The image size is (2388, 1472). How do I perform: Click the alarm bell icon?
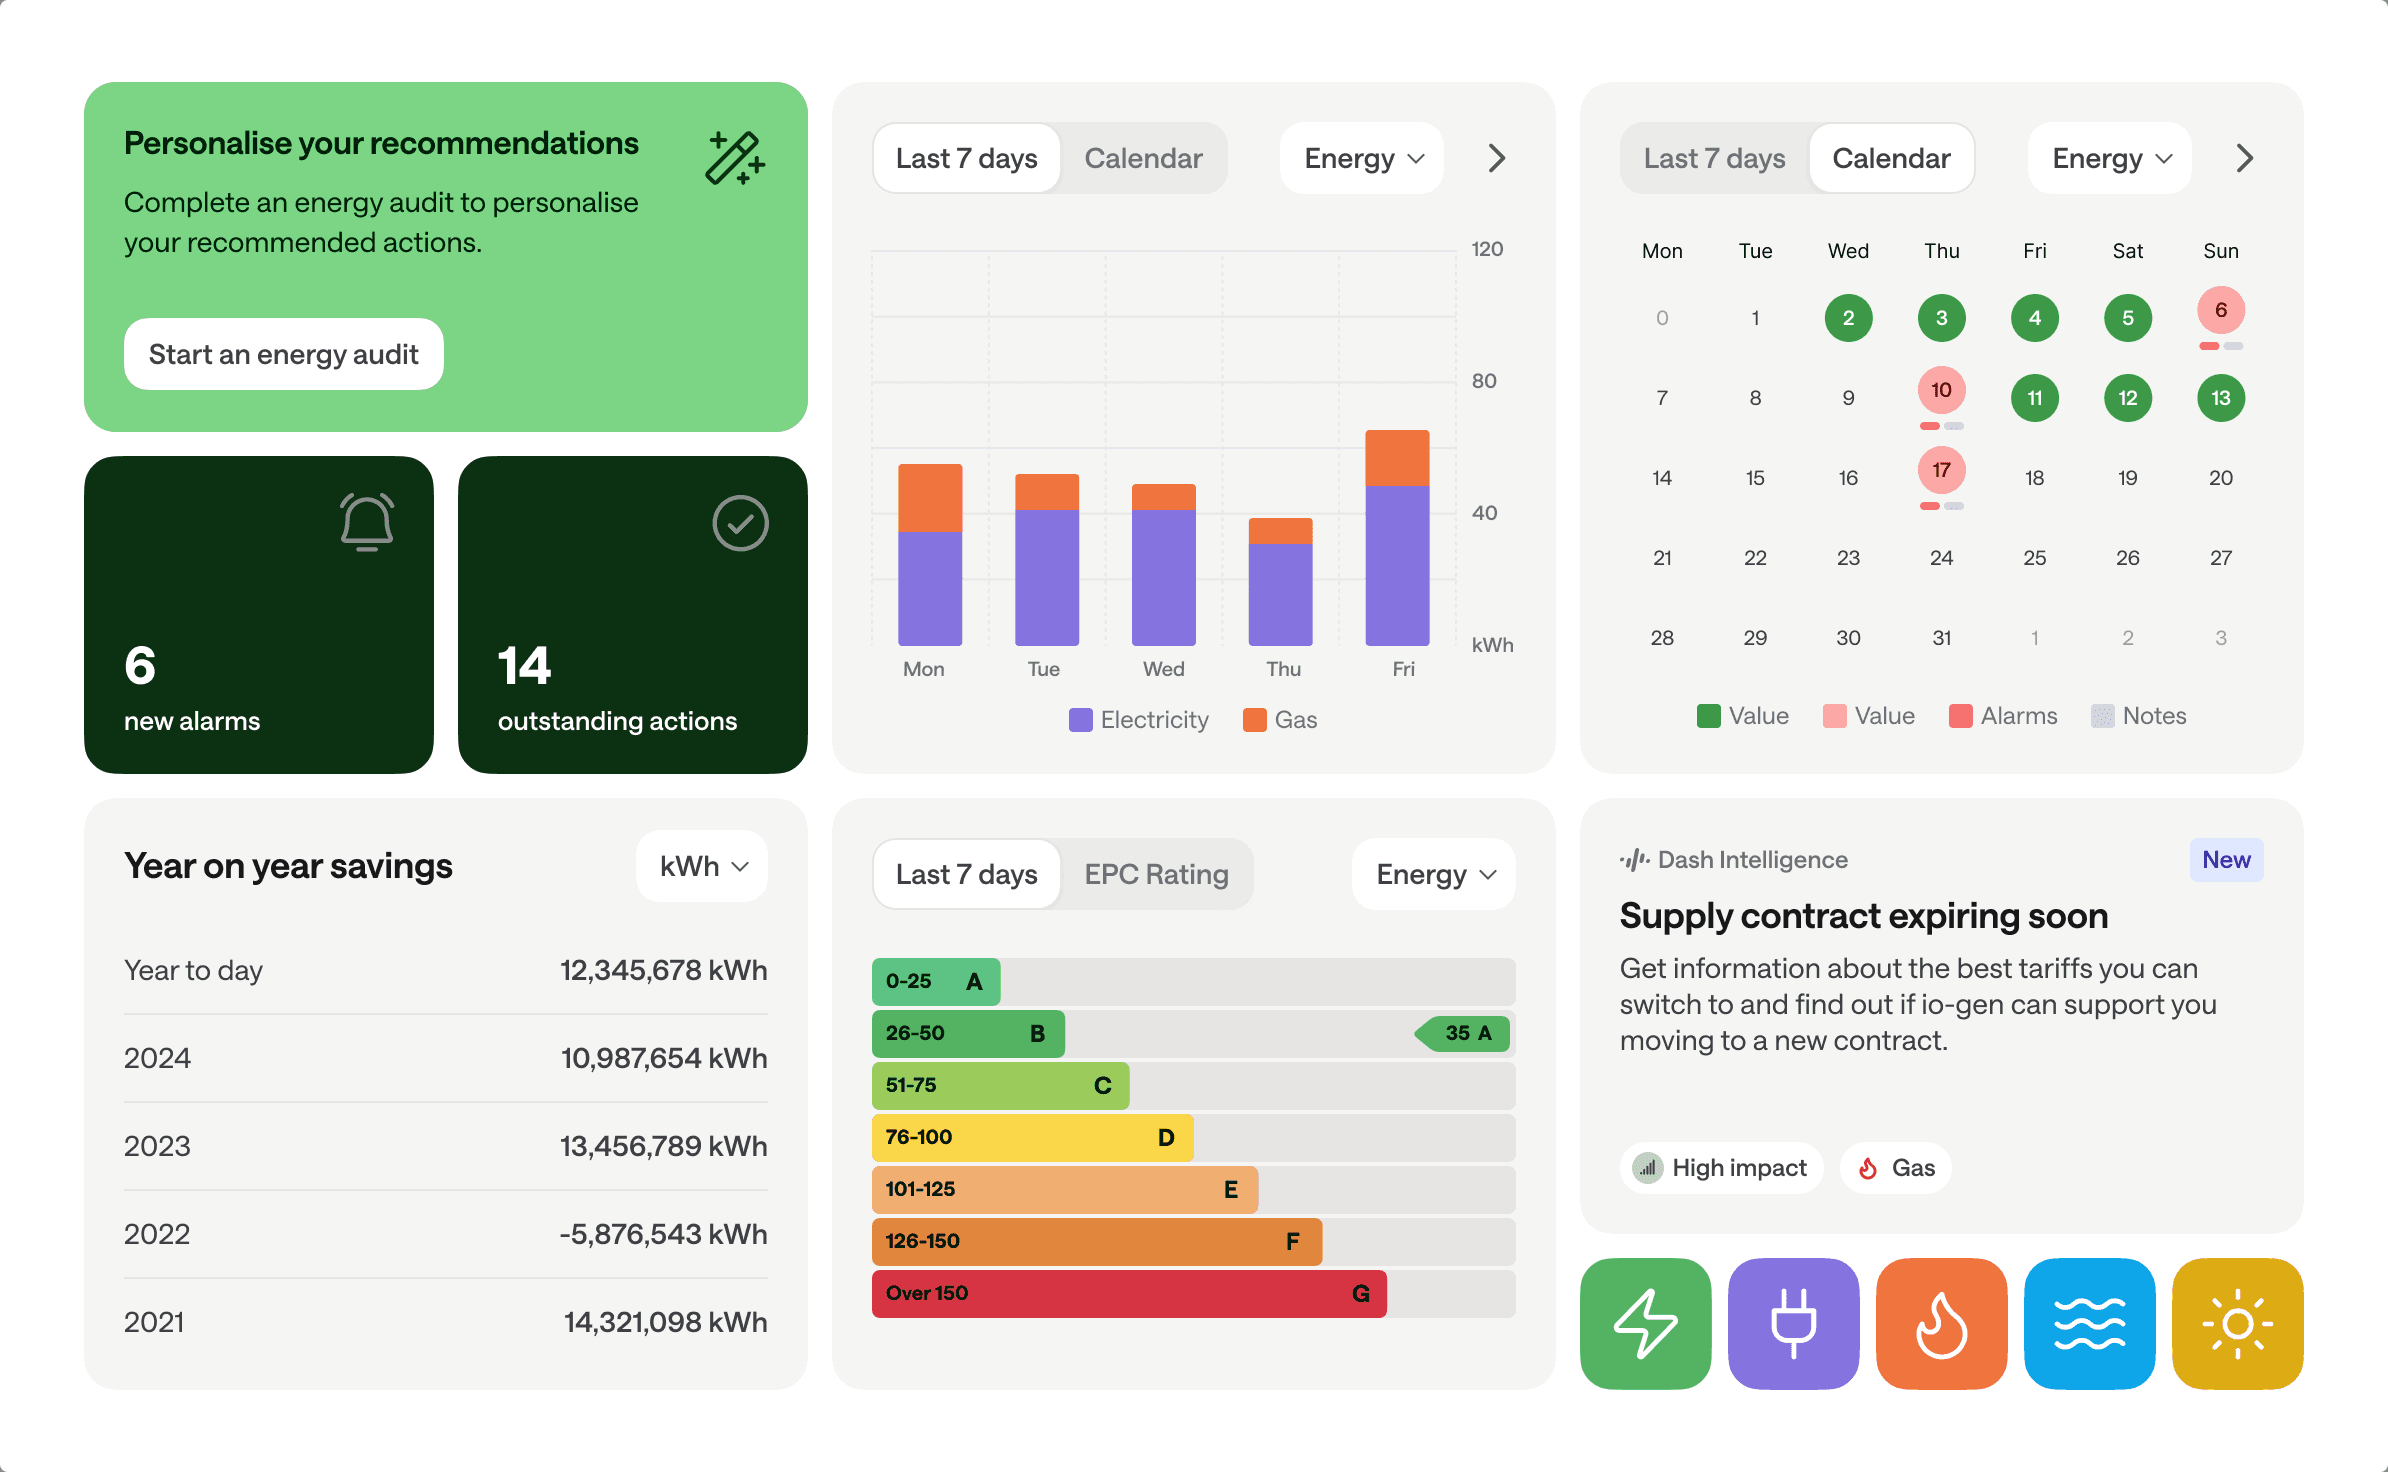(367, 522)
